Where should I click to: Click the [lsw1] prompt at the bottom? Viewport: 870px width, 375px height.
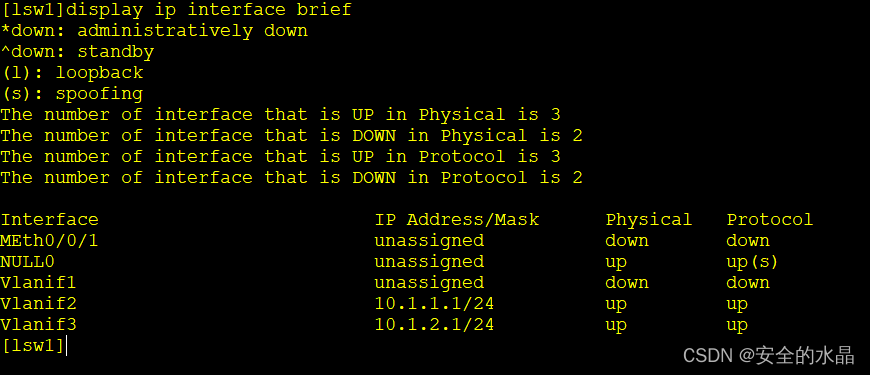pyautogui.click(x=33, y=346)
